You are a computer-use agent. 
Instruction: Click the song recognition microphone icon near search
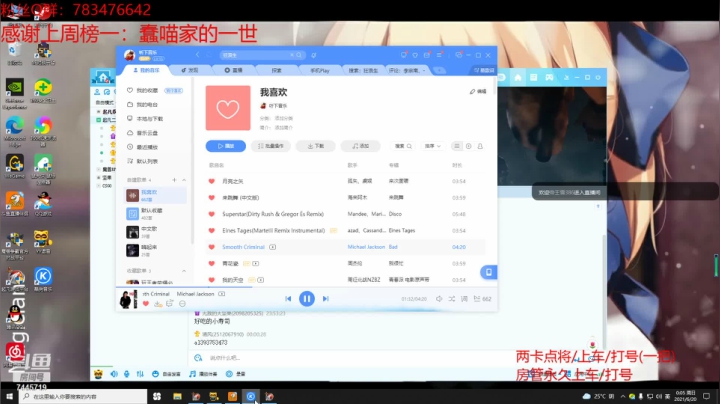(314, 55)
